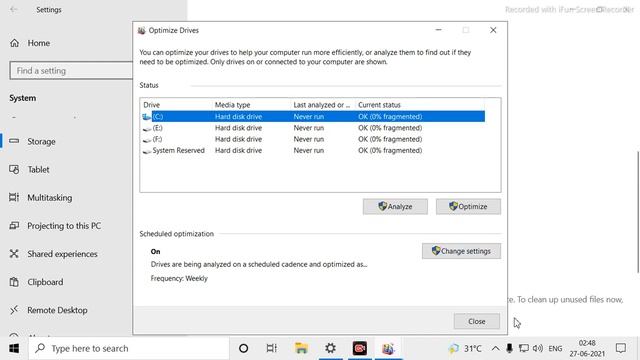Click the System Reserved drive icon
The width and height of the screenshot is (640, 360).
point(147,151)
